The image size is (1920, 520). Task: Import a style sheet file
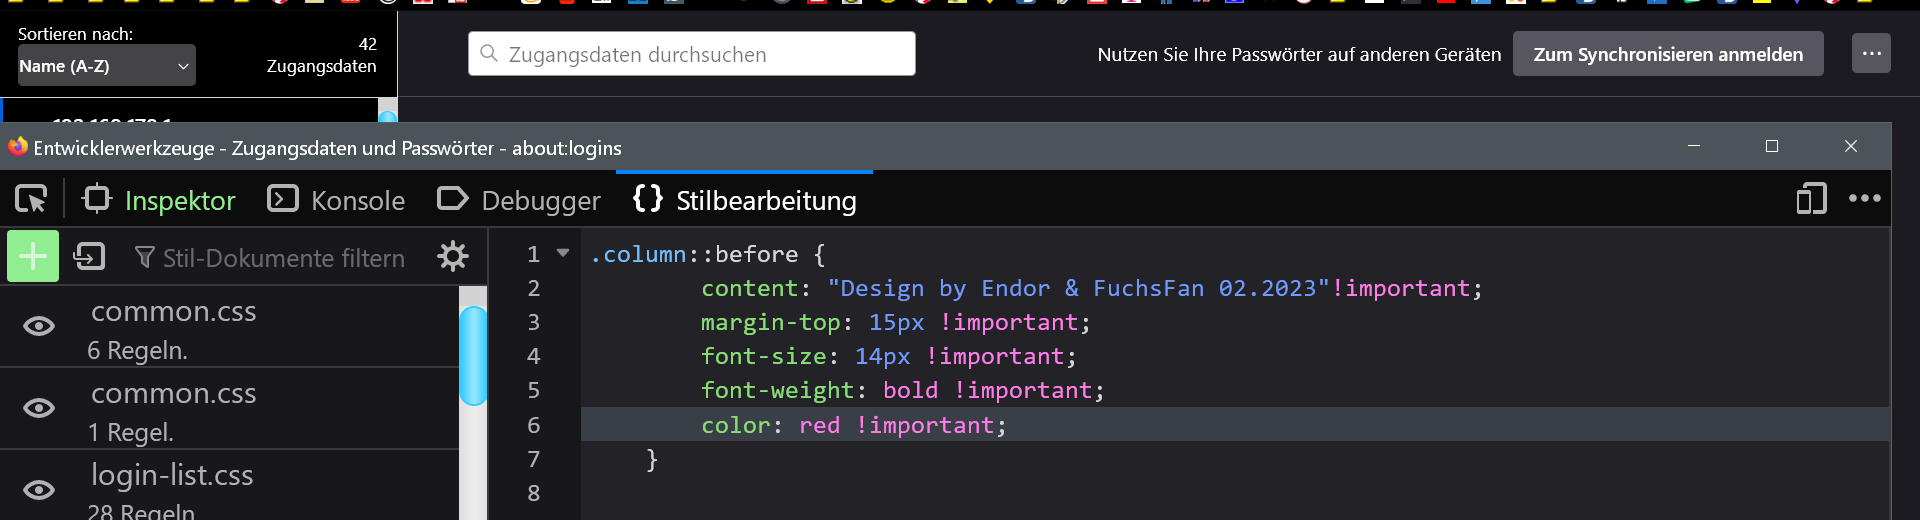pos(89,257)
